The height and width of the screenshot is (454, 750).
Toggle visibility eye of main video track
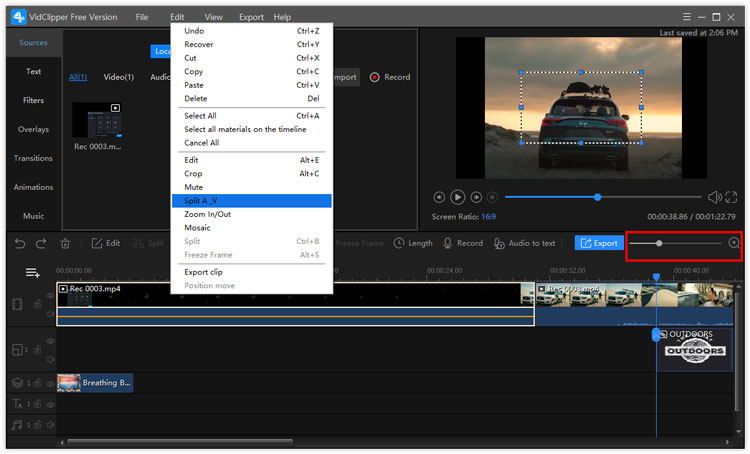tap(50, 296)
